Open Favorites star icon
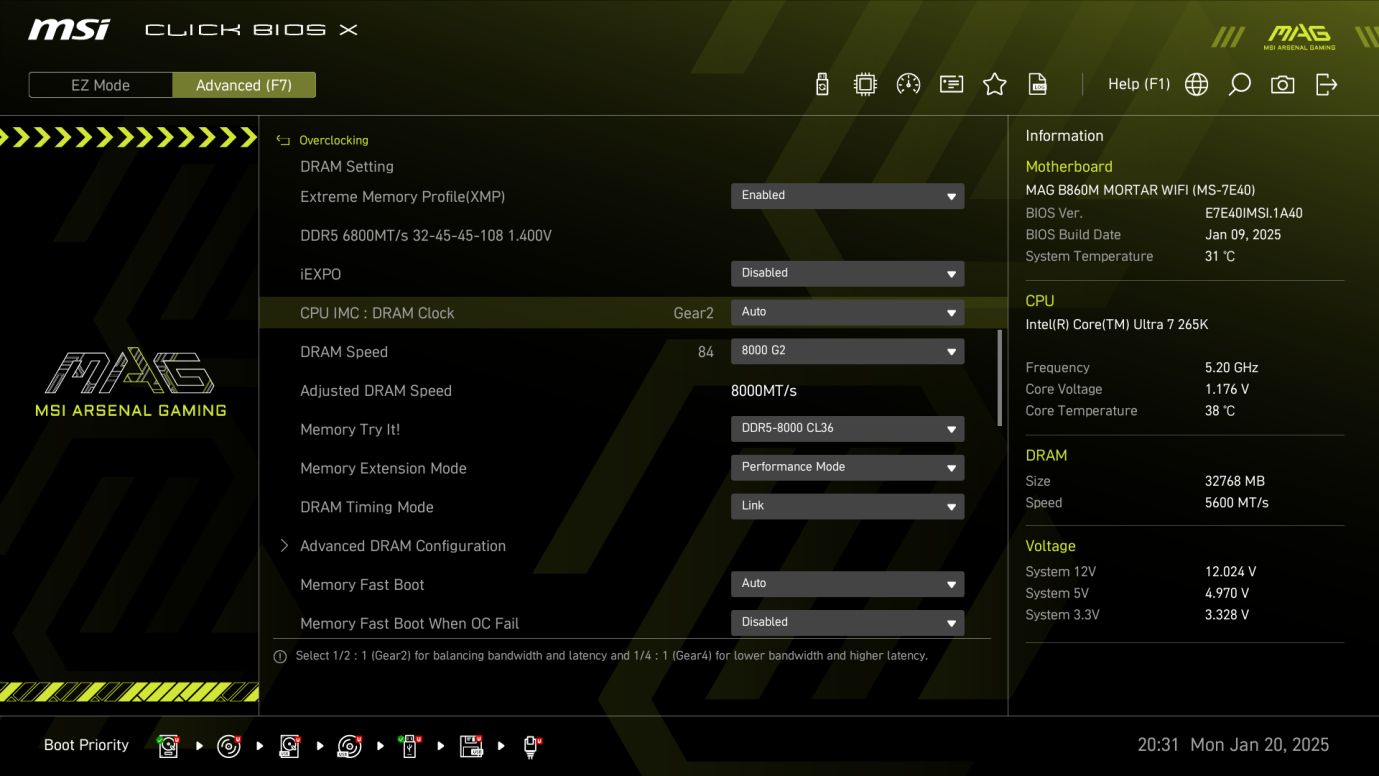Image resolution: width=1379 pixels, height=776 pixels. click(994, 85)
